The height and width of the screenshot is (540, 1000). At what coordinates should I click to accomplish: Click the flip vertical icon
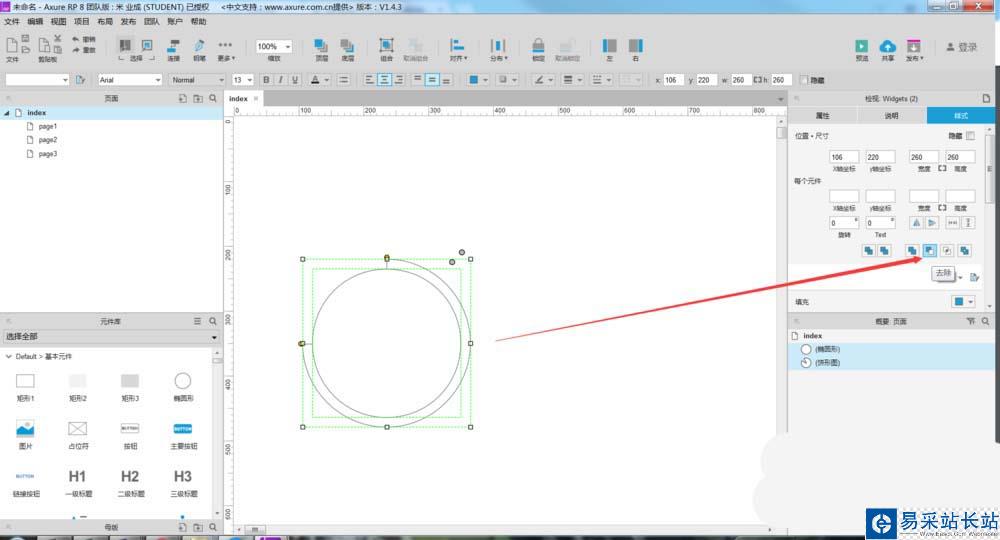click(x=932, y=223)
